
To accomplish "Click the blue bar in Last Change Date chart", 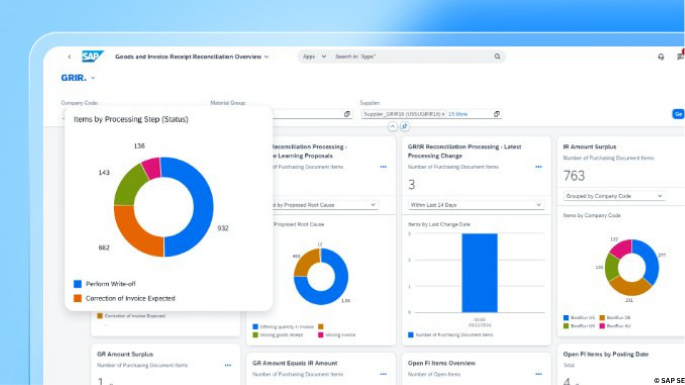I will 480,273.
